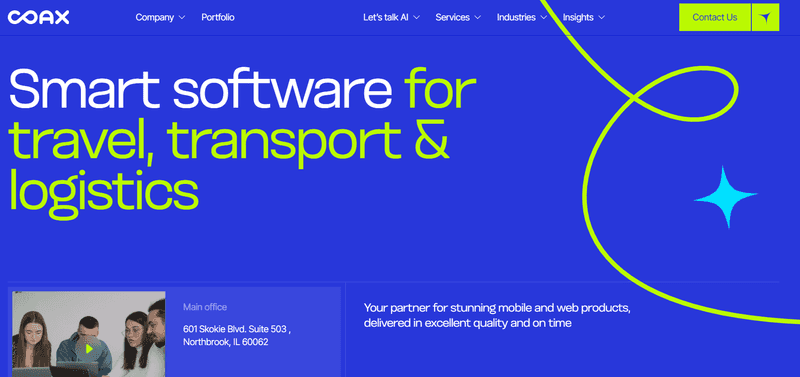Screen dimensions: 800x377
Task: Click the 'Main office' label
Action: click(205, 307)
